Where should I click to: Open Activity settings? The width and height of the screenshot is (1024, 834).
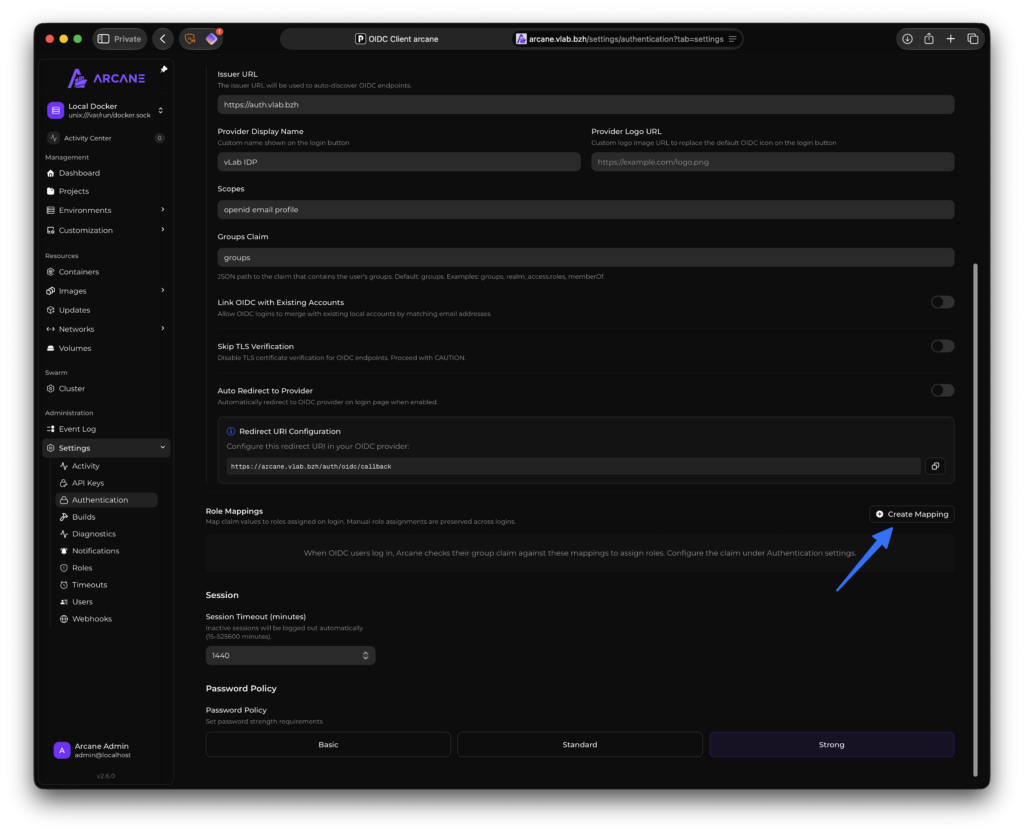(x=85, y=466)
